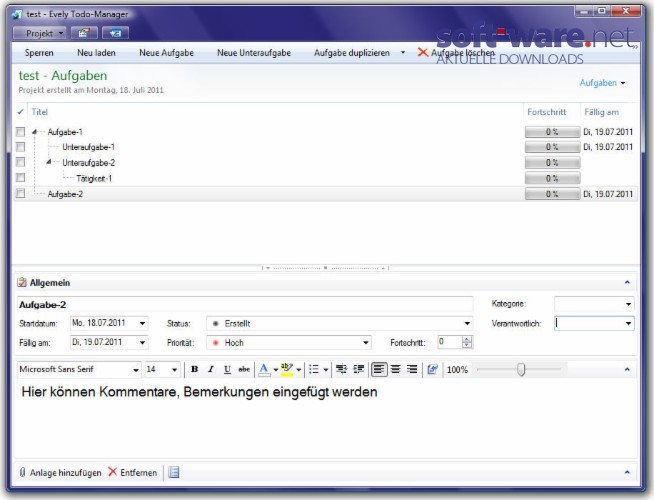Click the Bold formatting icon
654x500 pixels.
point(194,369)
